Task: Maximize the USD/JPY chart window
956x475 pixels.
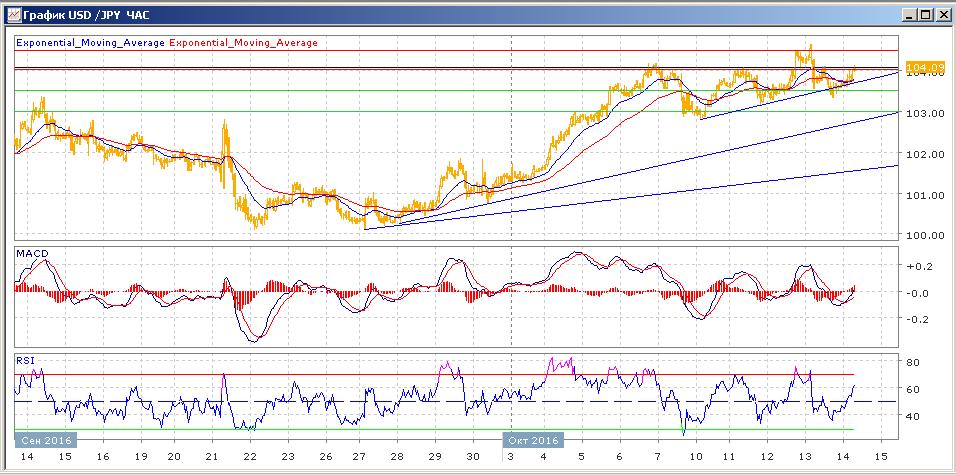Action: [x=925, y=15]
